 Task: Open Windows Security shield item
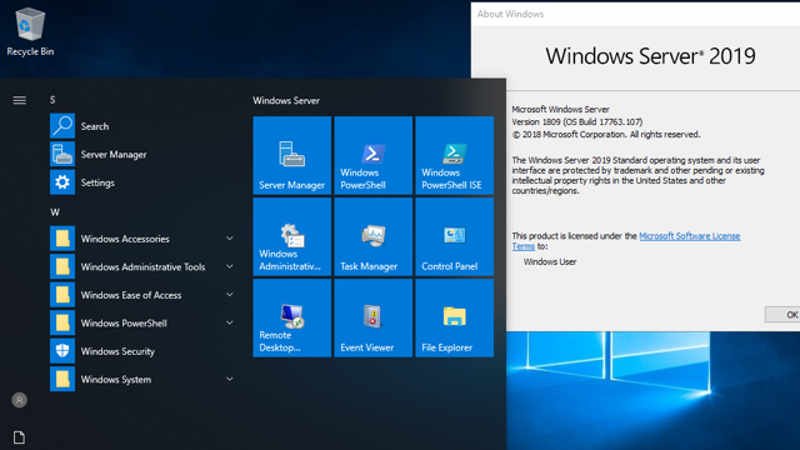pos(141,351)
